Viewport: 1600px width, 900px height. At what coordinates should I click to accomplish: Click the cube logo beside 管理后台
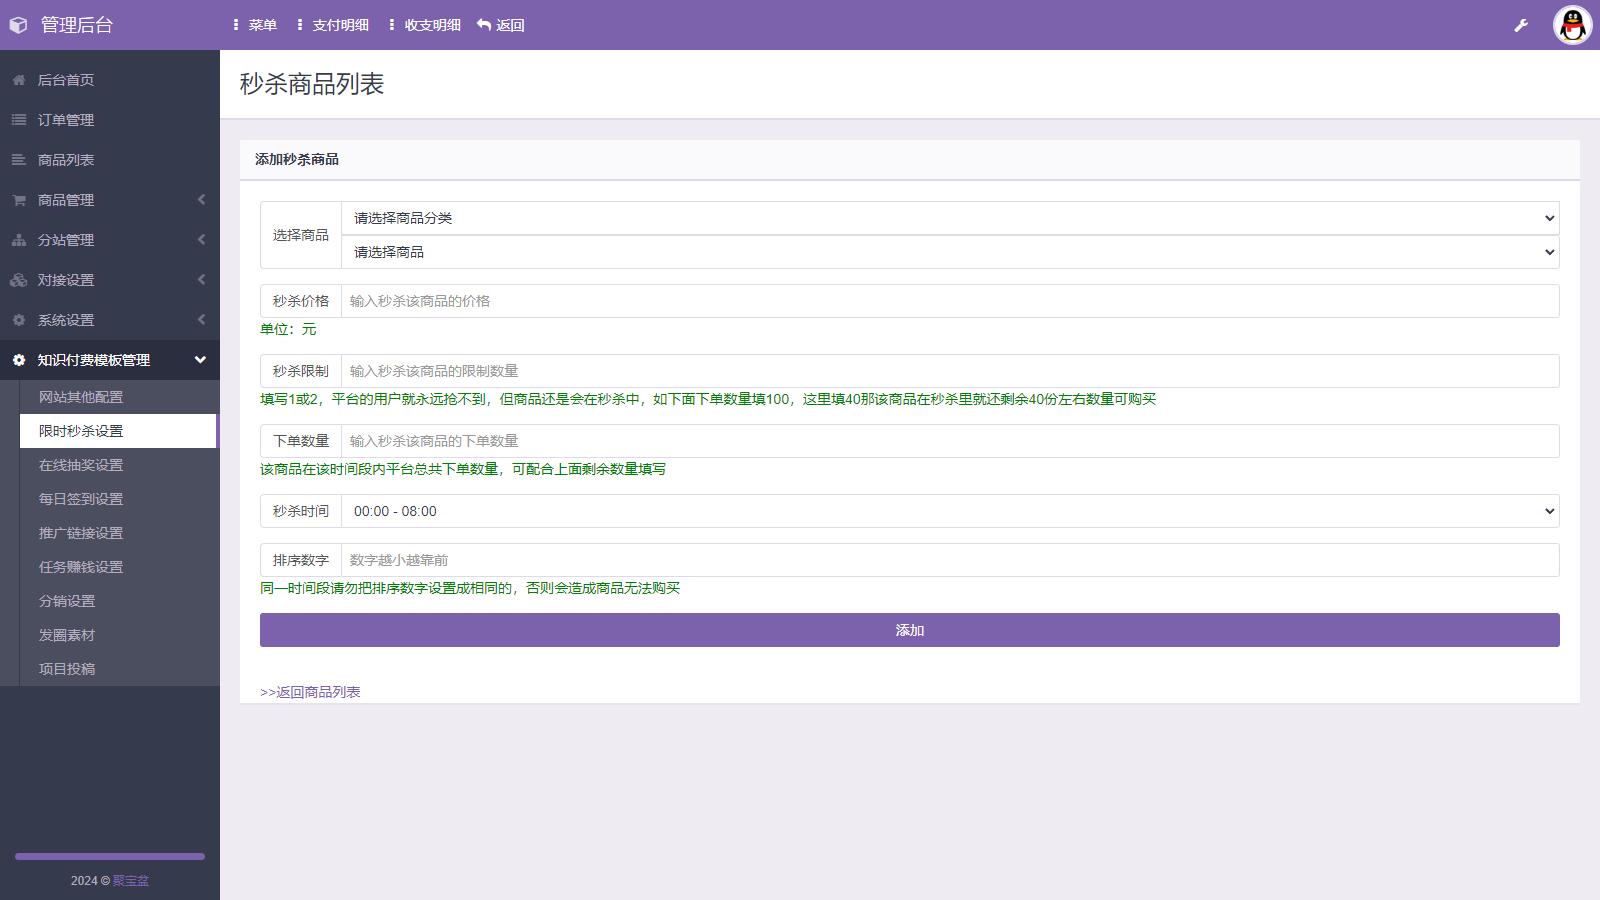18,25
